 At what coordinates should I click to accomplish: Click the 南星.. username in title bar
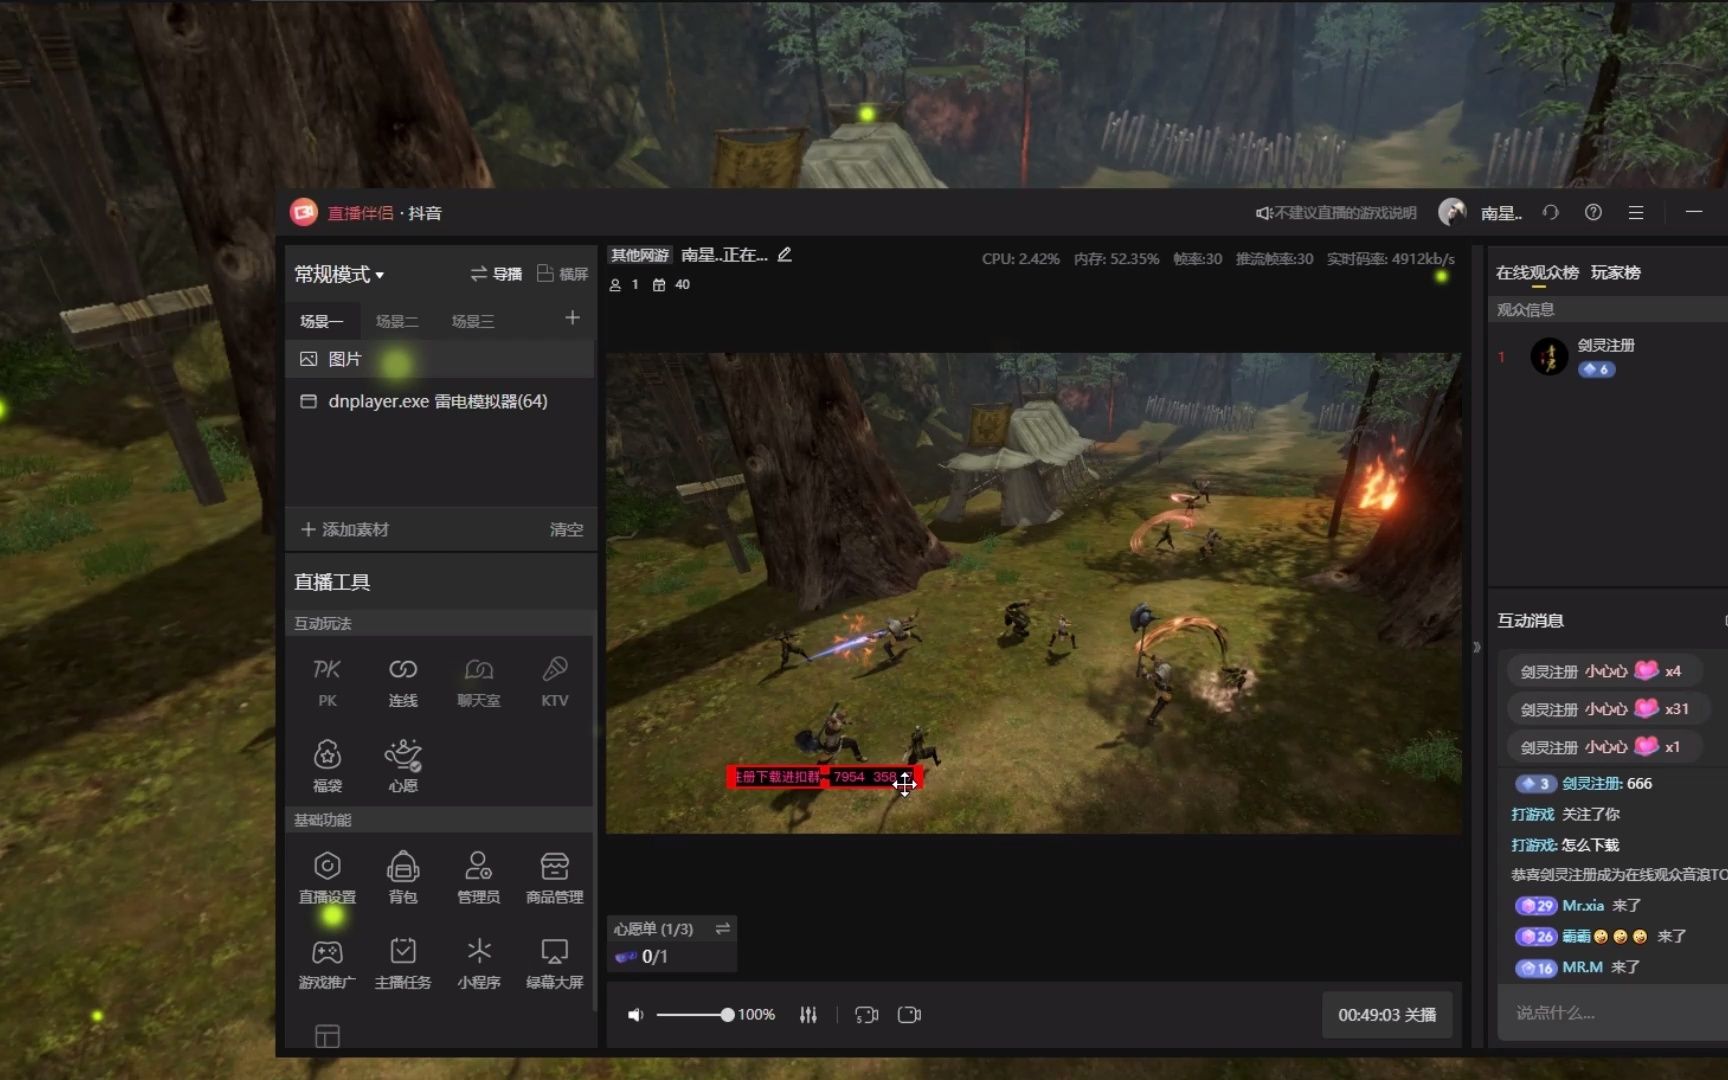1501,213
